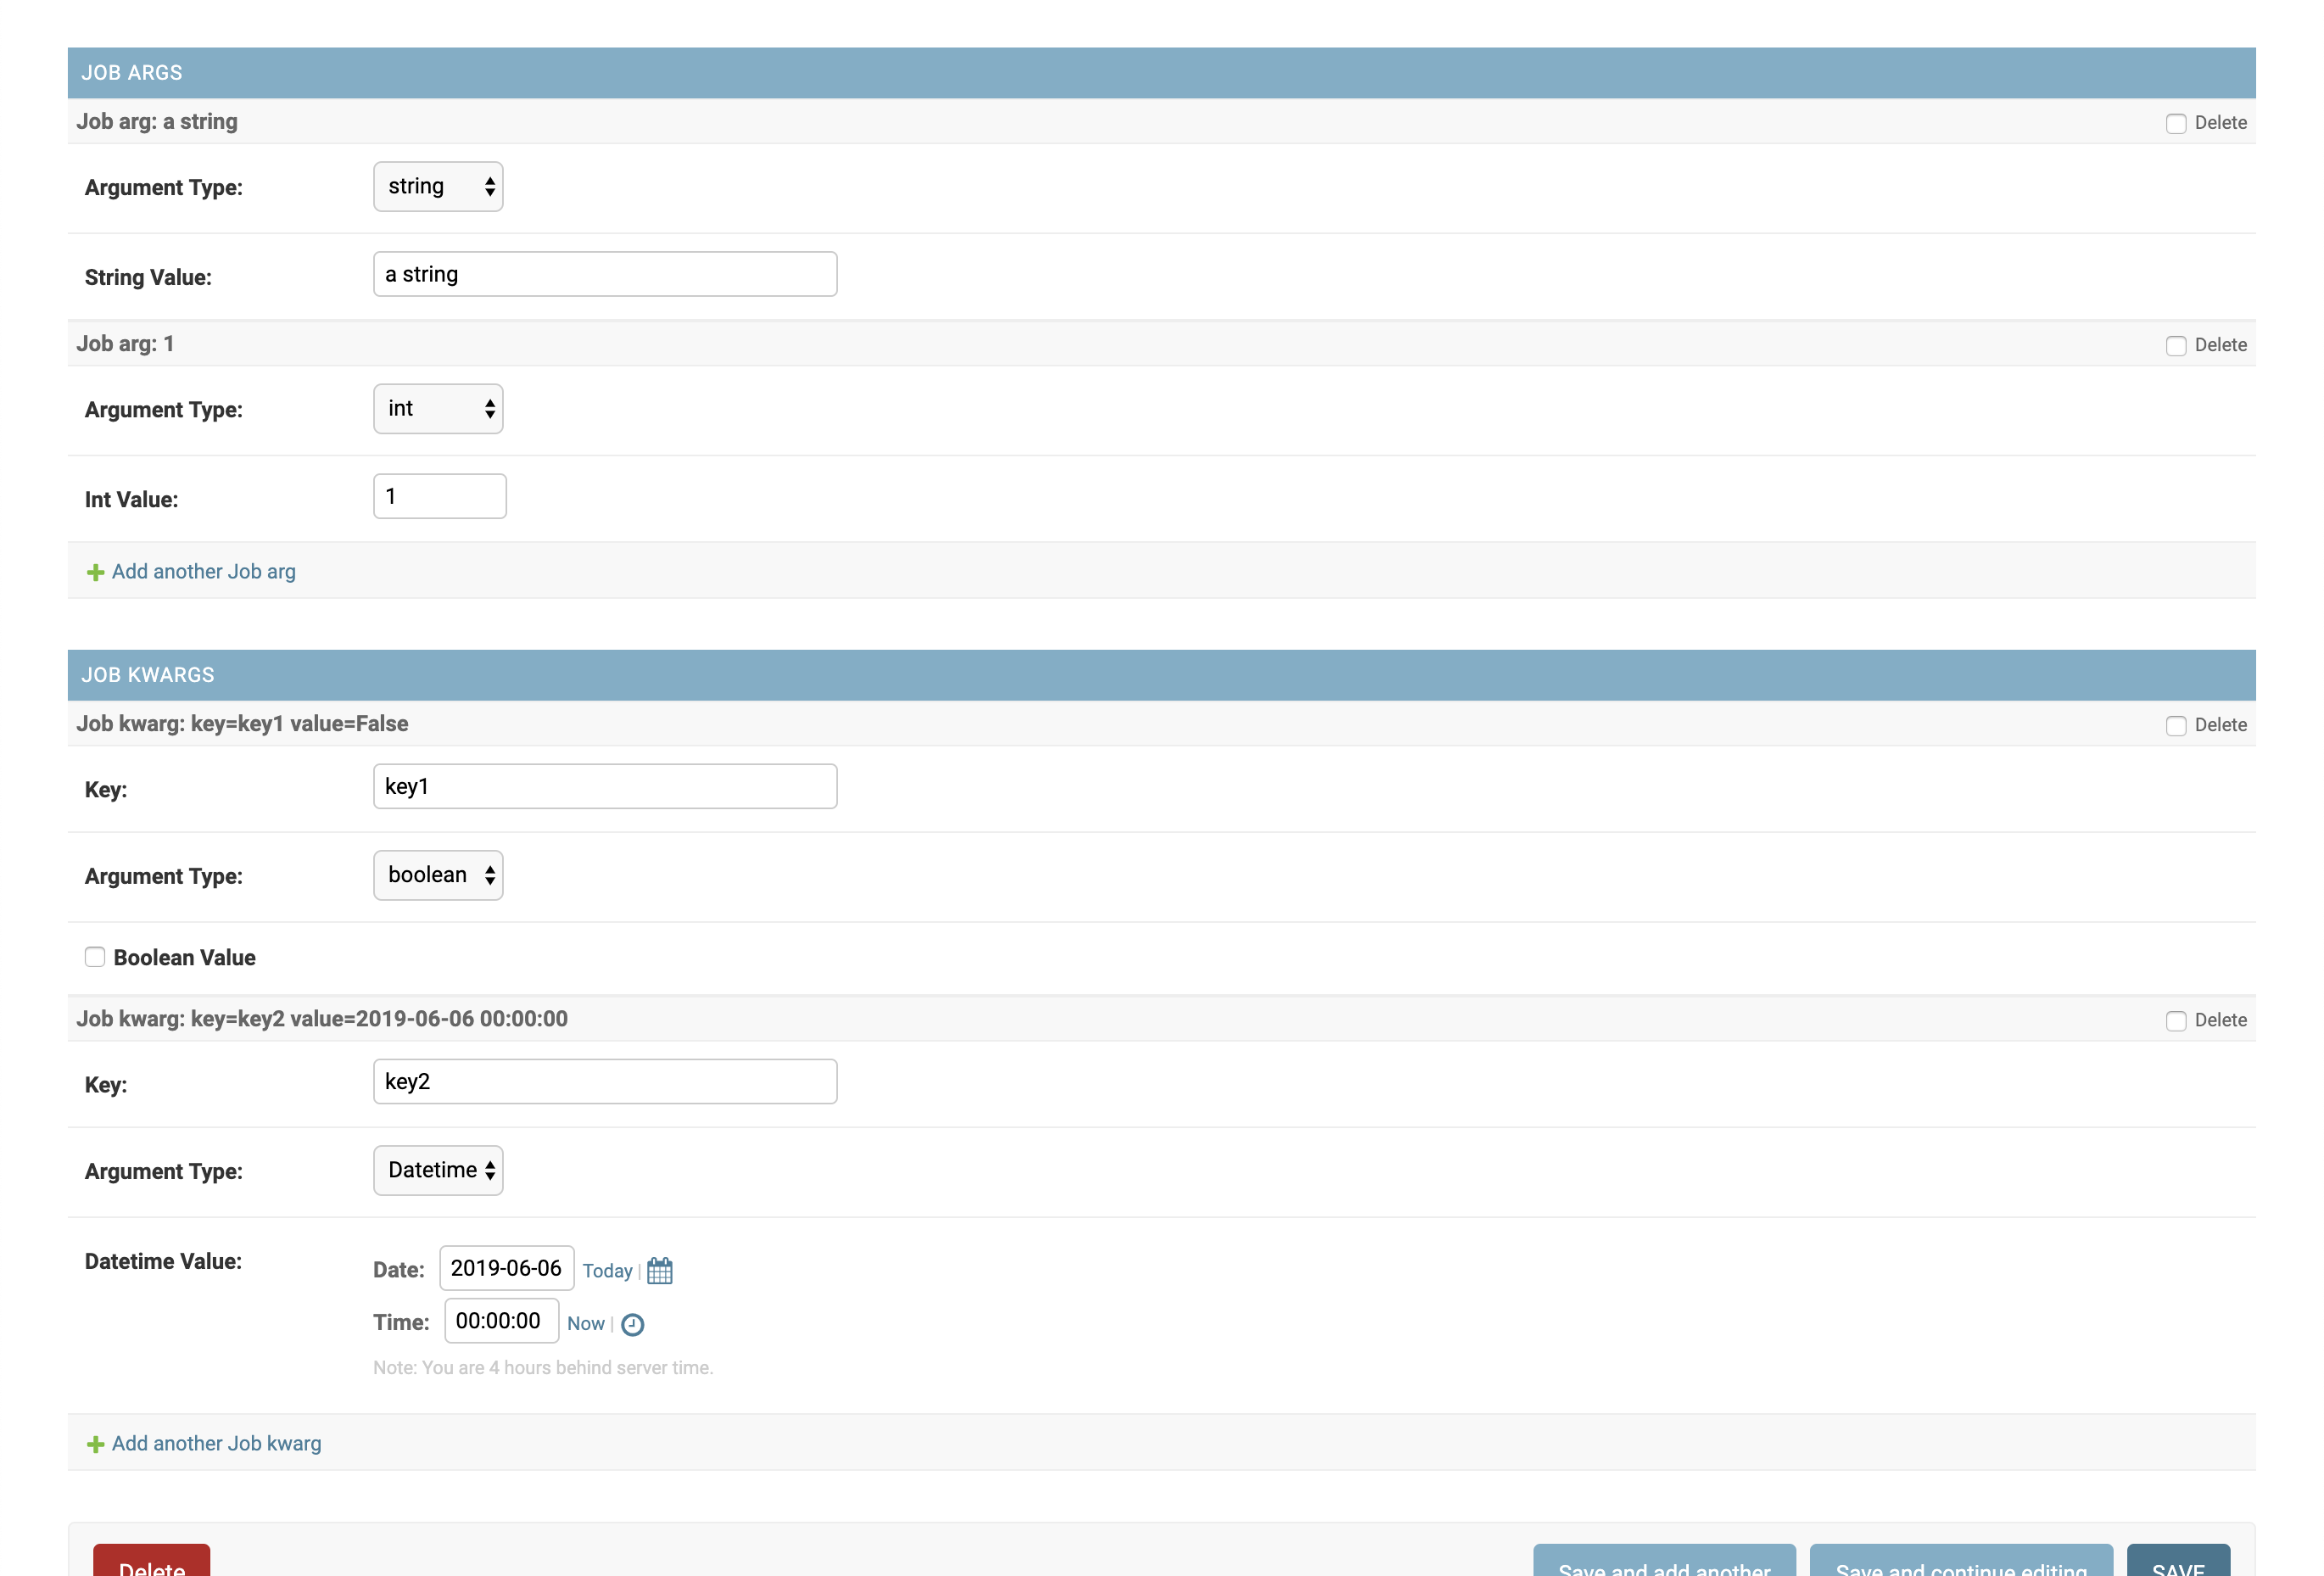Expand the Datetime Argument Type dropdown
The image size is (2324, 1576).
point(438,1170)
